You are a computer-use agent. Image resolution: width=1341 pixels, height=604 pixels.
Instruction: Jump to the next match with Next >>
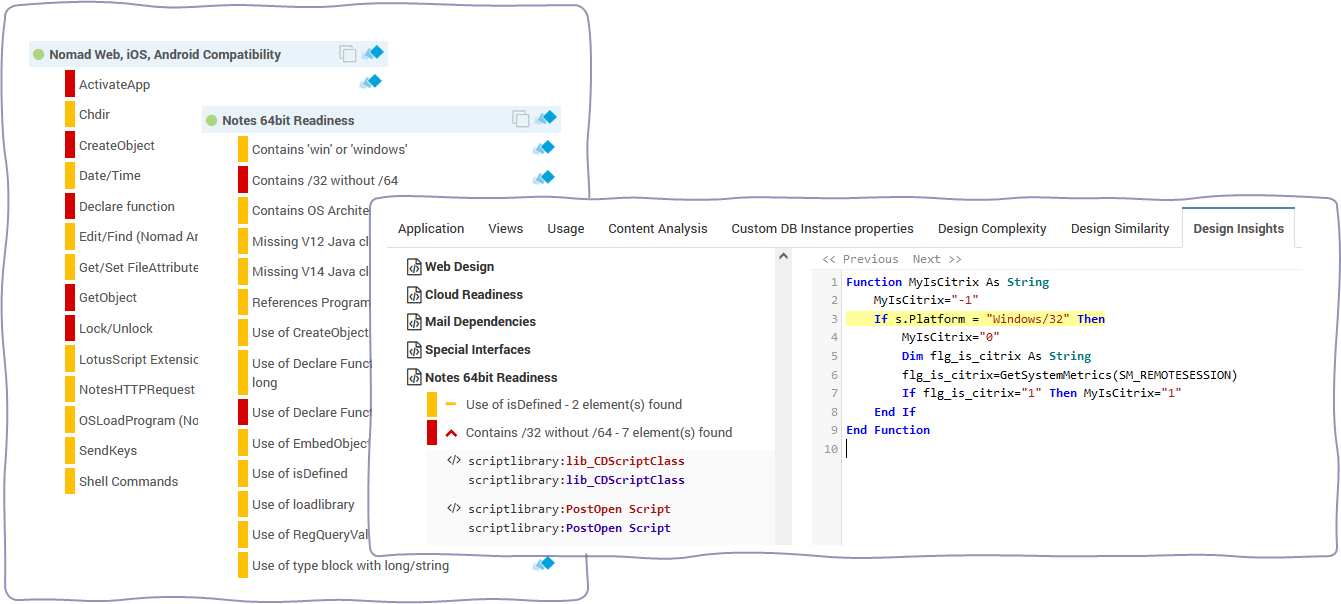tap(937, 259)
